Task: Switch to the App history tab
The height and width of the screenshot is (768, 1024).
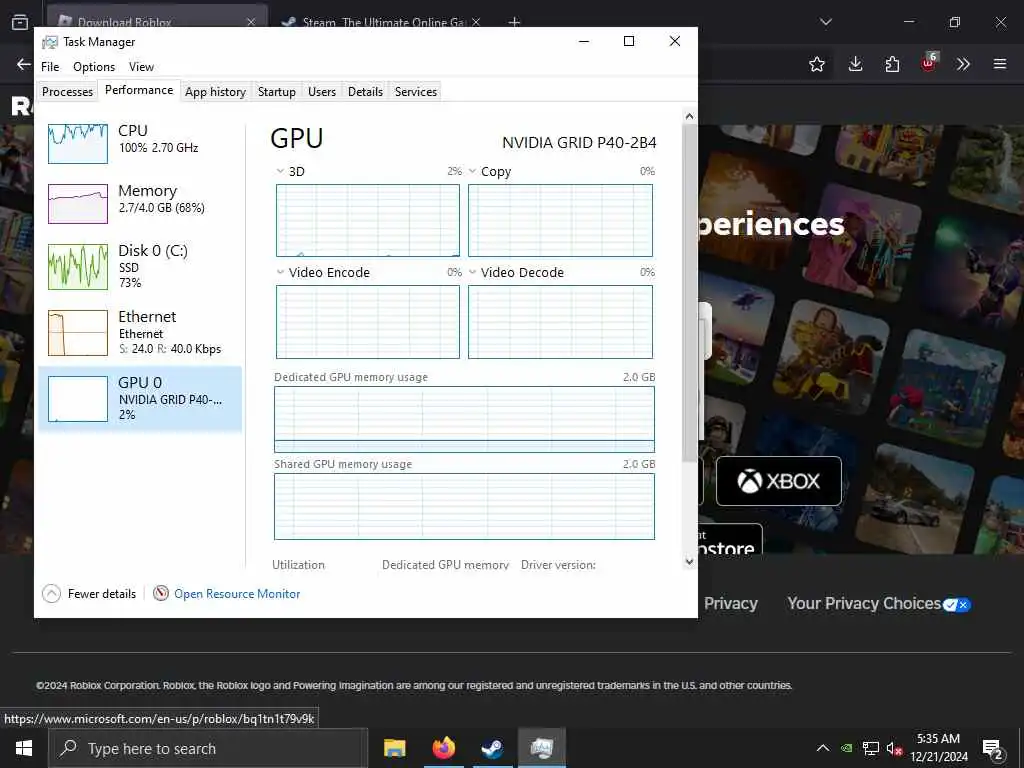Action: 215,91
